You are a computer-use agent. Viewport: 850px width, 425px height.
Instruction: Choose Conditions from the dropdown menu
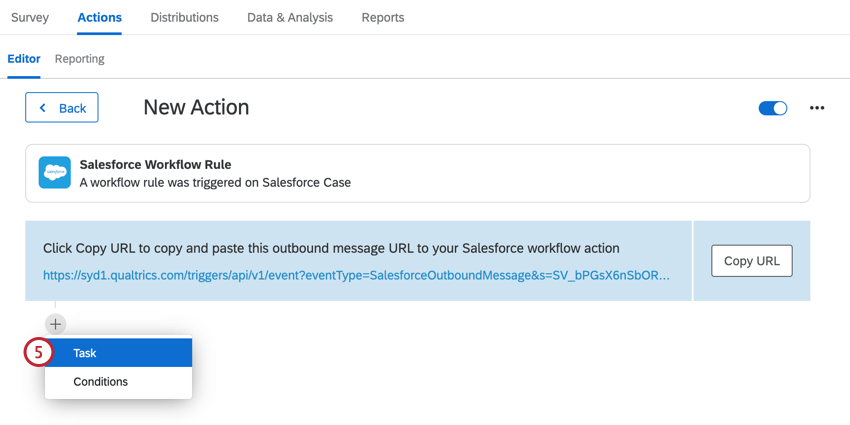click(x=101, y=382)
